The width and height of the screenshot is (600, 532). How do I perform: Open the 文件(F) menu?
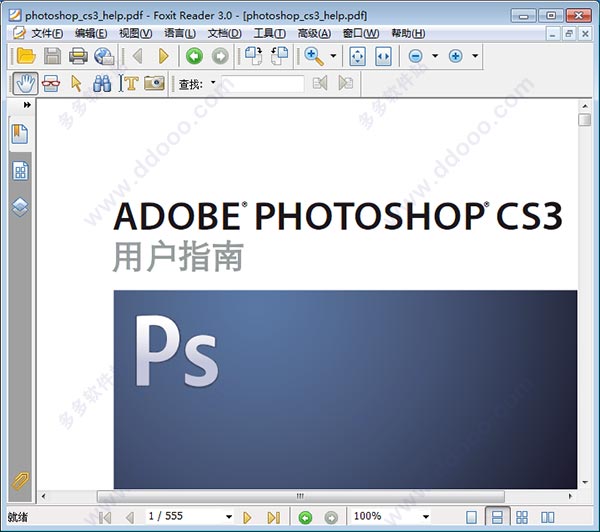pos(47,34)
